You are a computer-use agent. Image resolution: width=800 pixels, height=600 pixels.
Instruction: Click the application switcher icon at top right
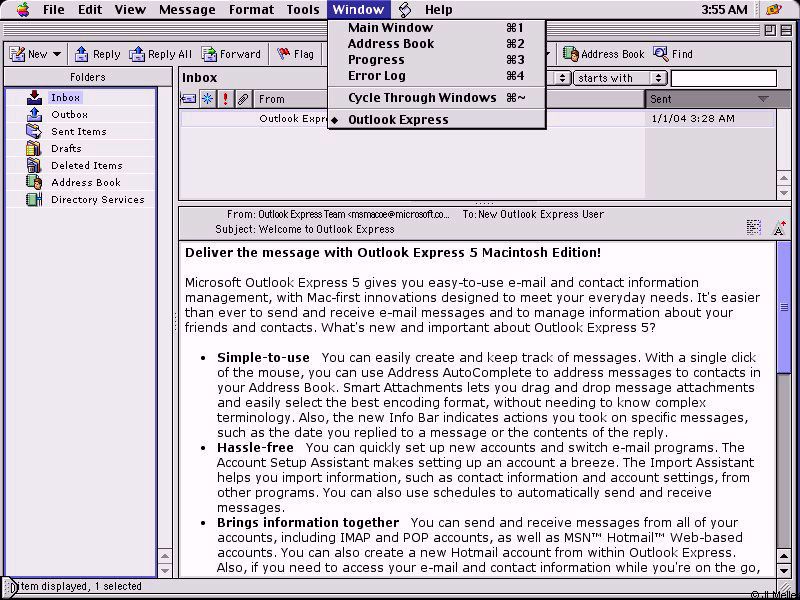pyautogui.click(x=774, y=9)
